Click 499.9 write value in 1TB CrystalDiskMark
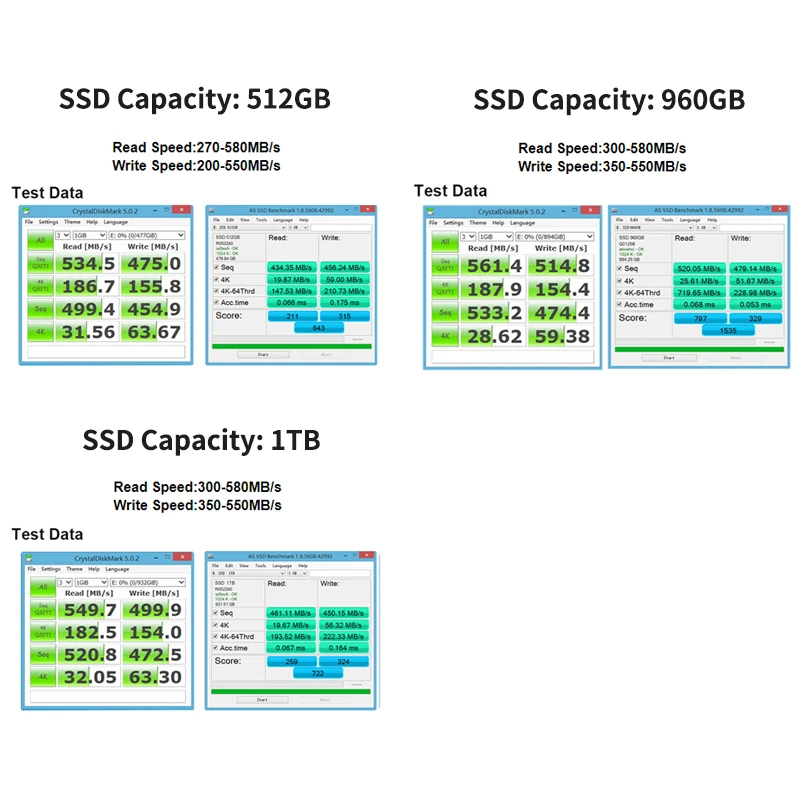This screenshot has height=800, width=800. click(x=155, y=609)
